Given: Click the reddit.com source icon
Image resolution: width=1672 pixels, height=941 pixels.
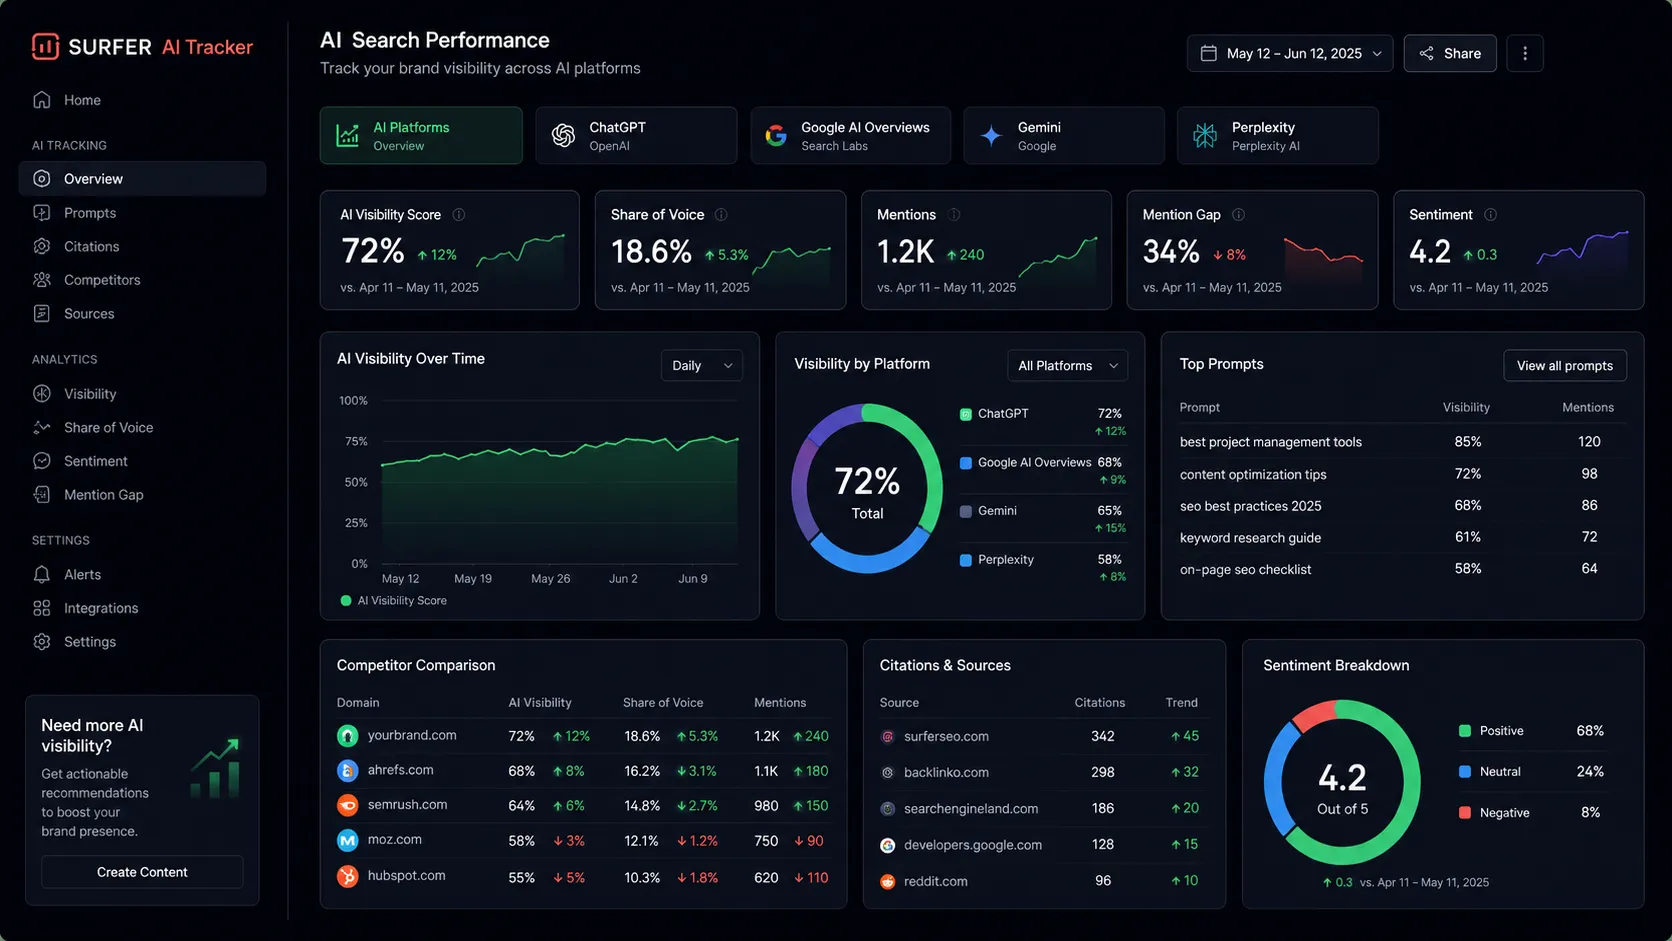Looking at the screenshot, I should coord(887,882).
